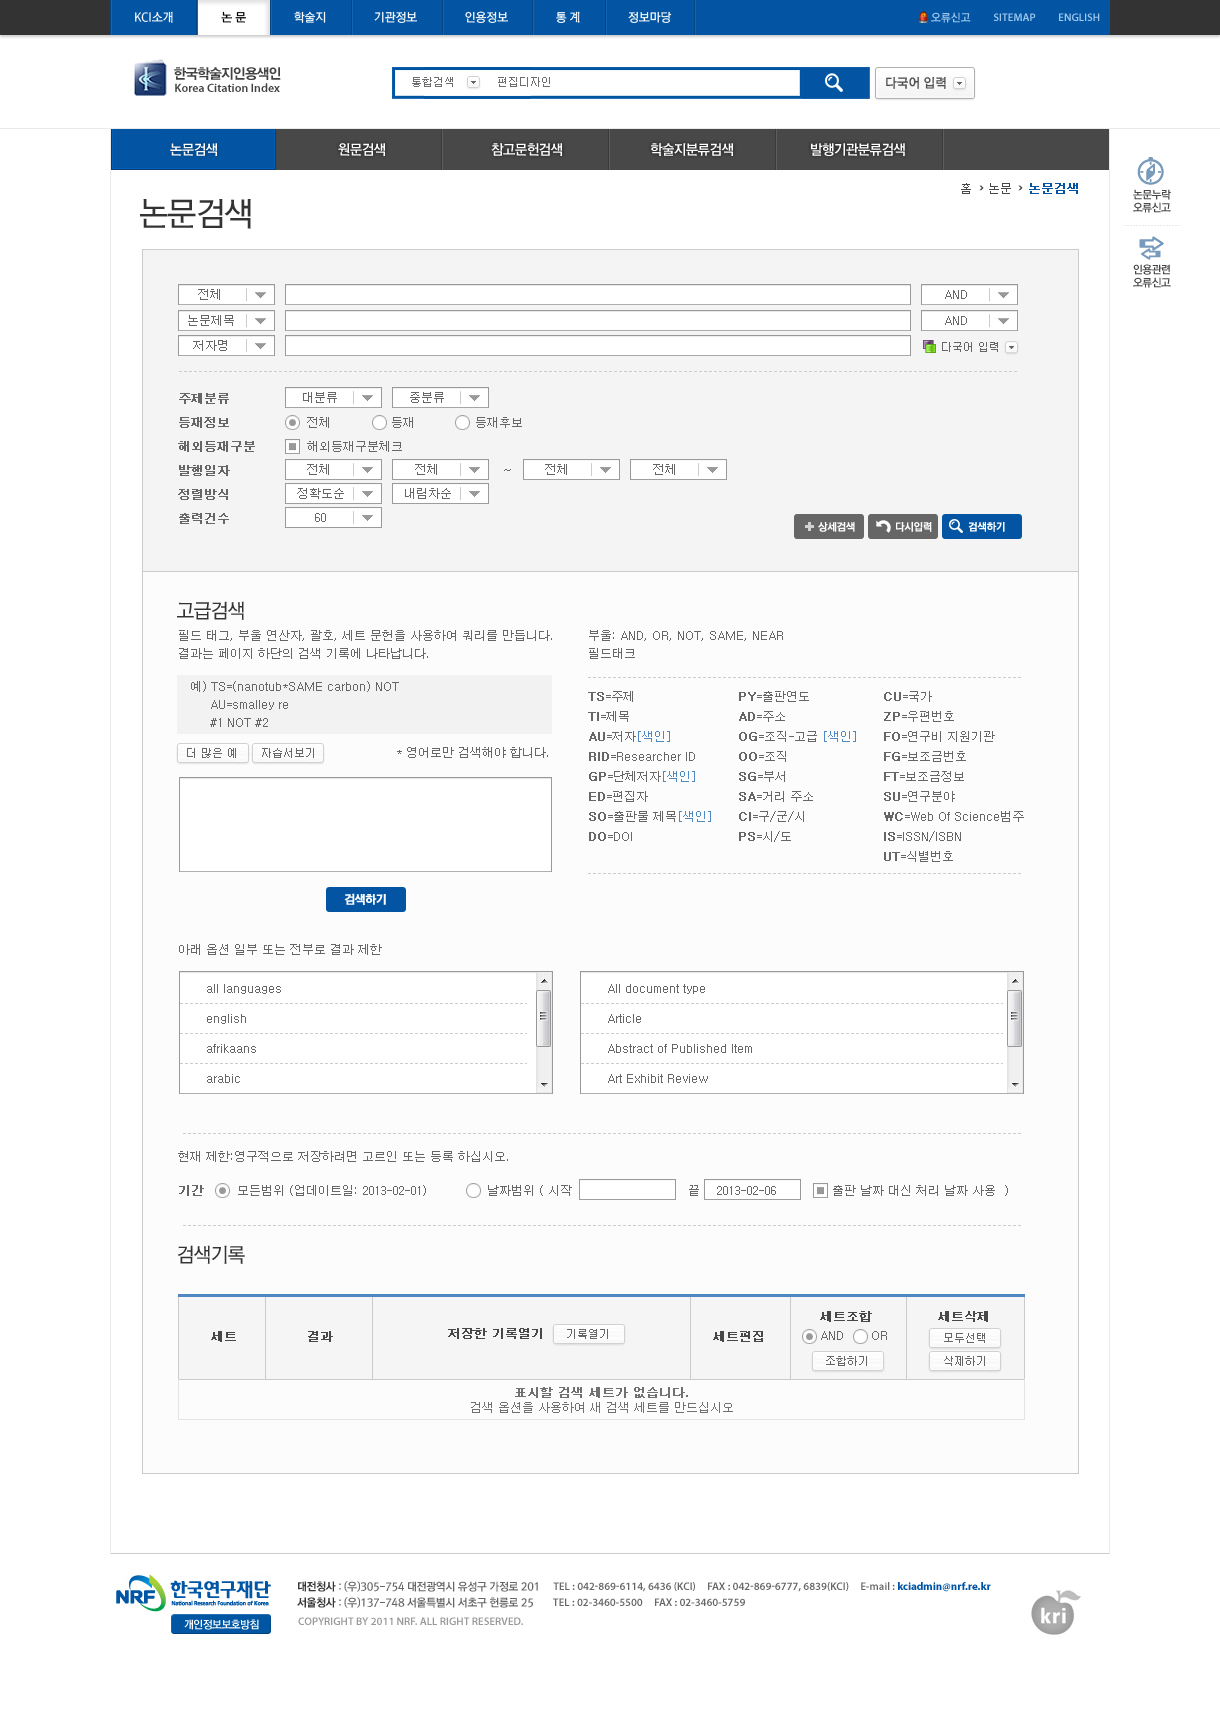The width and height of the screenshot is (1220, 1710).
Task: Open the 학술지 top menu
Action: click(310, 17)
